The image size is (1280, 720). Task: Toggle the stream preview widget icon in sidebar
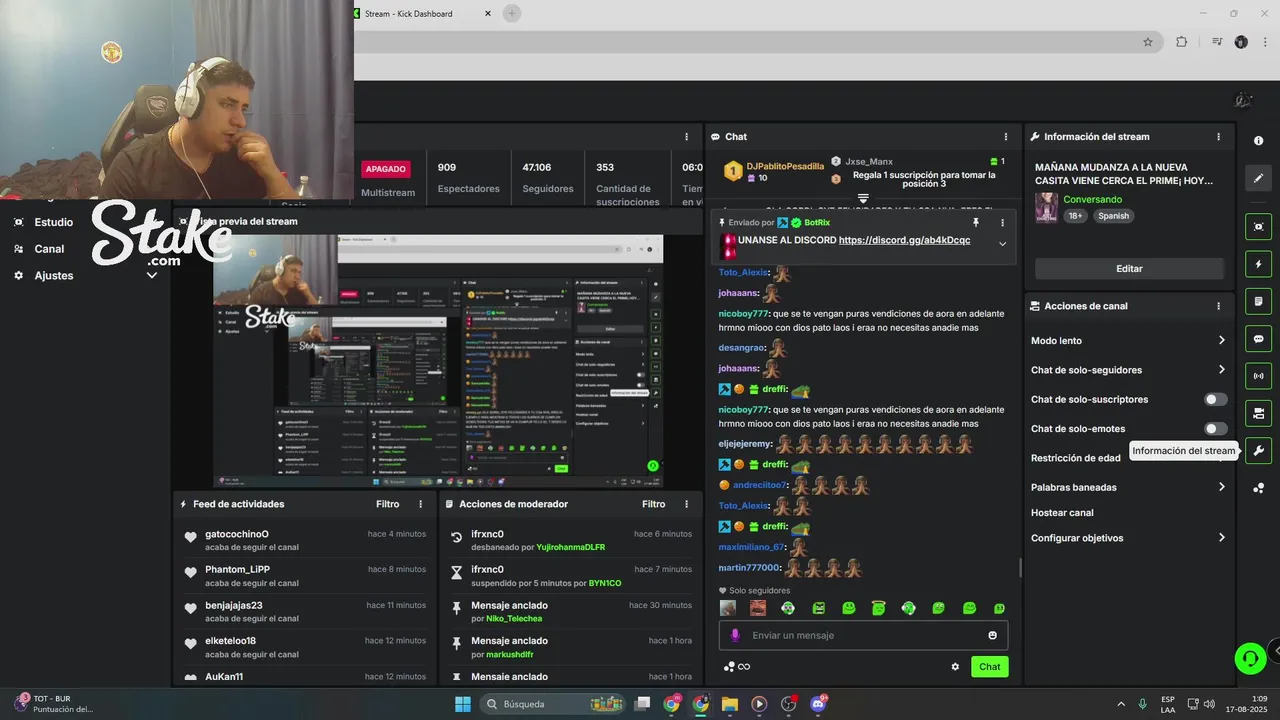click(1258, 227)
